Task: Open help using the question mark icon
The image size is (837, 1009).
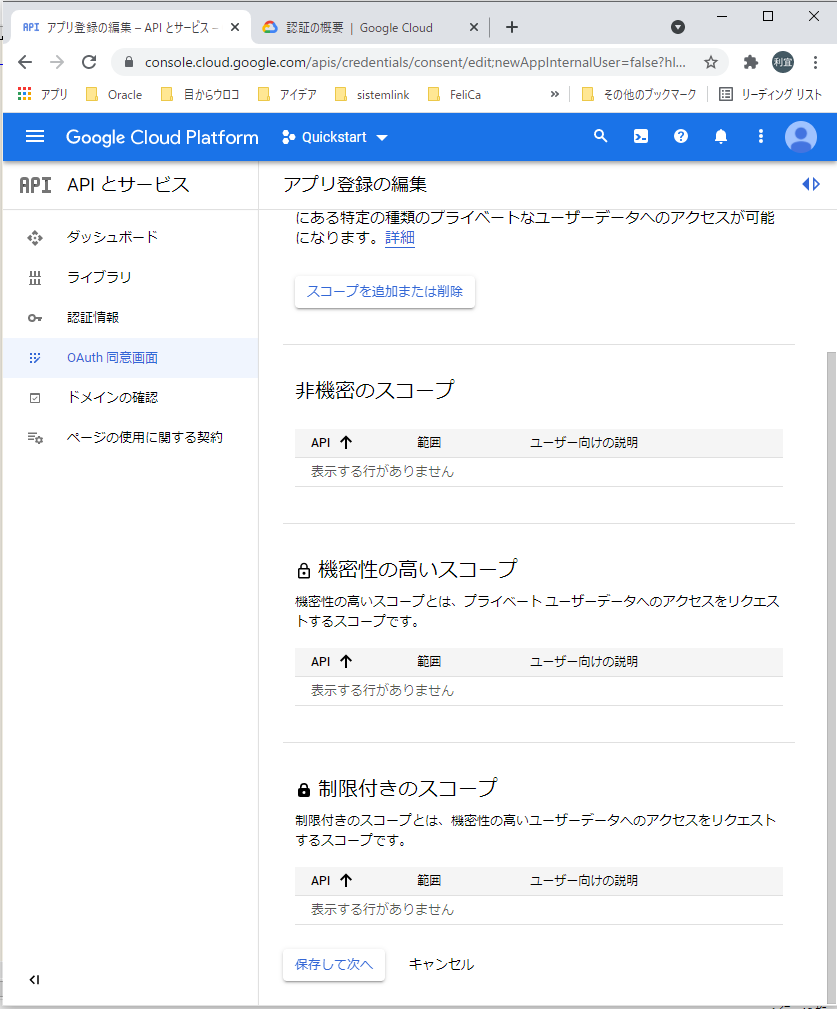Action: pyautogui.click(x=680, y=137)
